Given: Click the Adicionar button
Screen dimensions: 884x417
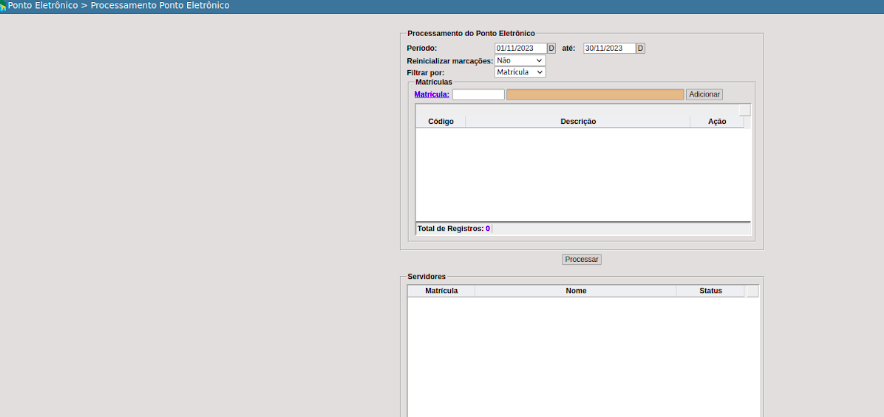Looking at the screenshot, I should pos(704,95).
